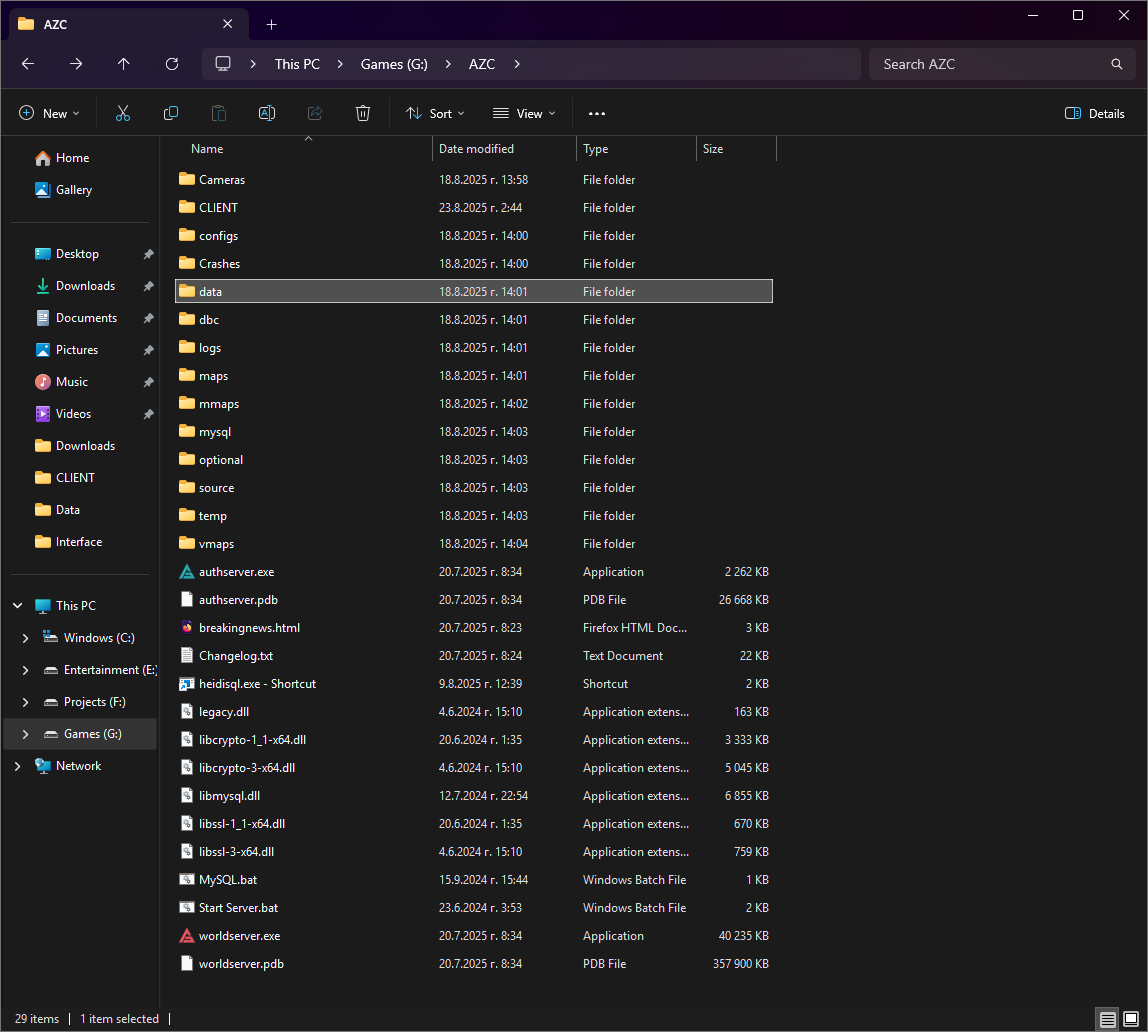Image resolution: width=1148 pixels, height=1032 pixels.
Task: Select the heidisql.exe shortcut icon
Action: [187, 684]
